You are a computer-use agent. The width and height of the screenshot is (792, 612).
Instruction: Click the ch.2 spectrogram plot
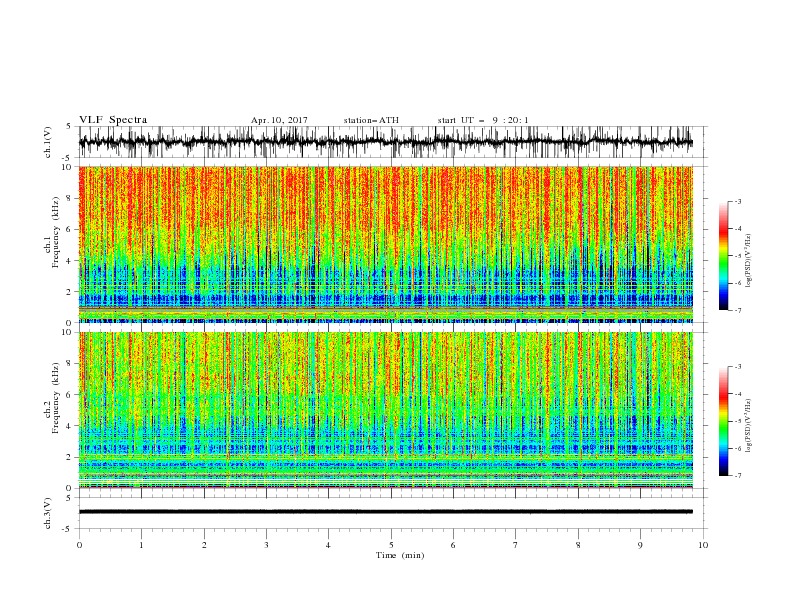pyautogui.click(x=386, y=410)
